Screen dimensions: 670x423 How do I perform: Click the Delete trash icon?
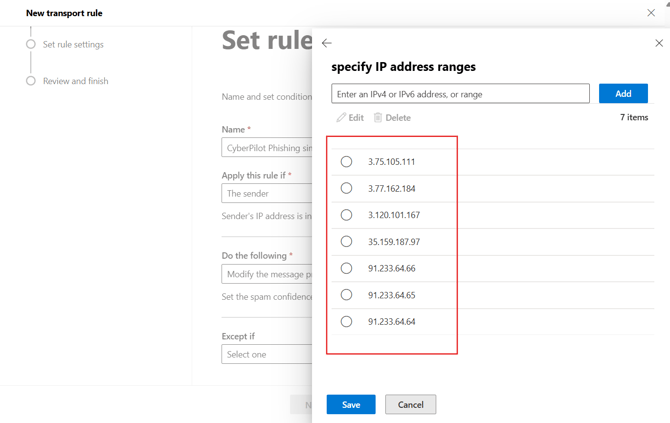tap(378, 118)
